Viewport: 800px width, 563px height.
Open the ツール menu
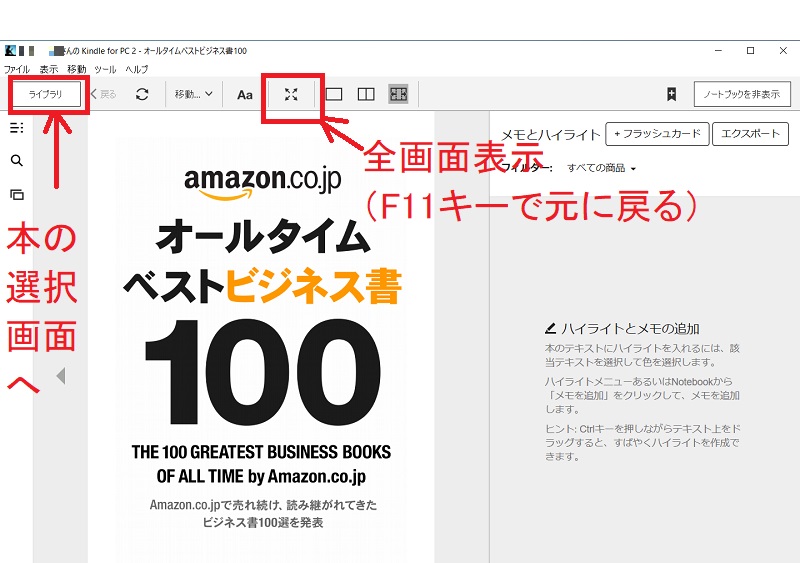(106, 69)
